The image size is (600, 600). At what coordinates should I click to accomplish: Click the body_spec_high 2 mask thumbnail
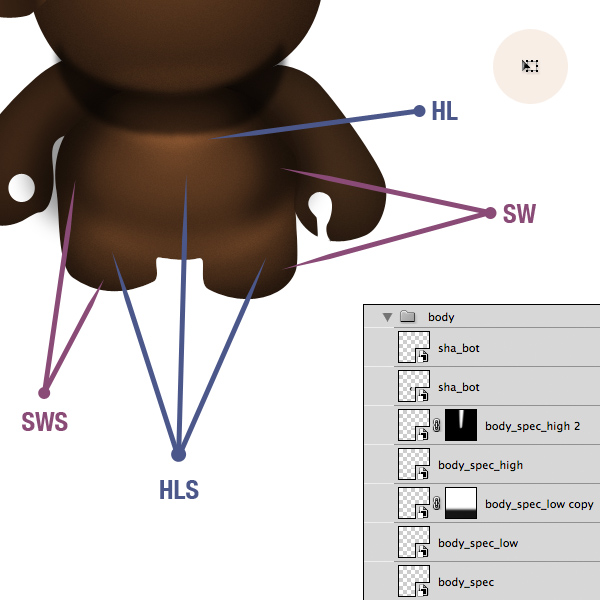(x=461, y=425)
